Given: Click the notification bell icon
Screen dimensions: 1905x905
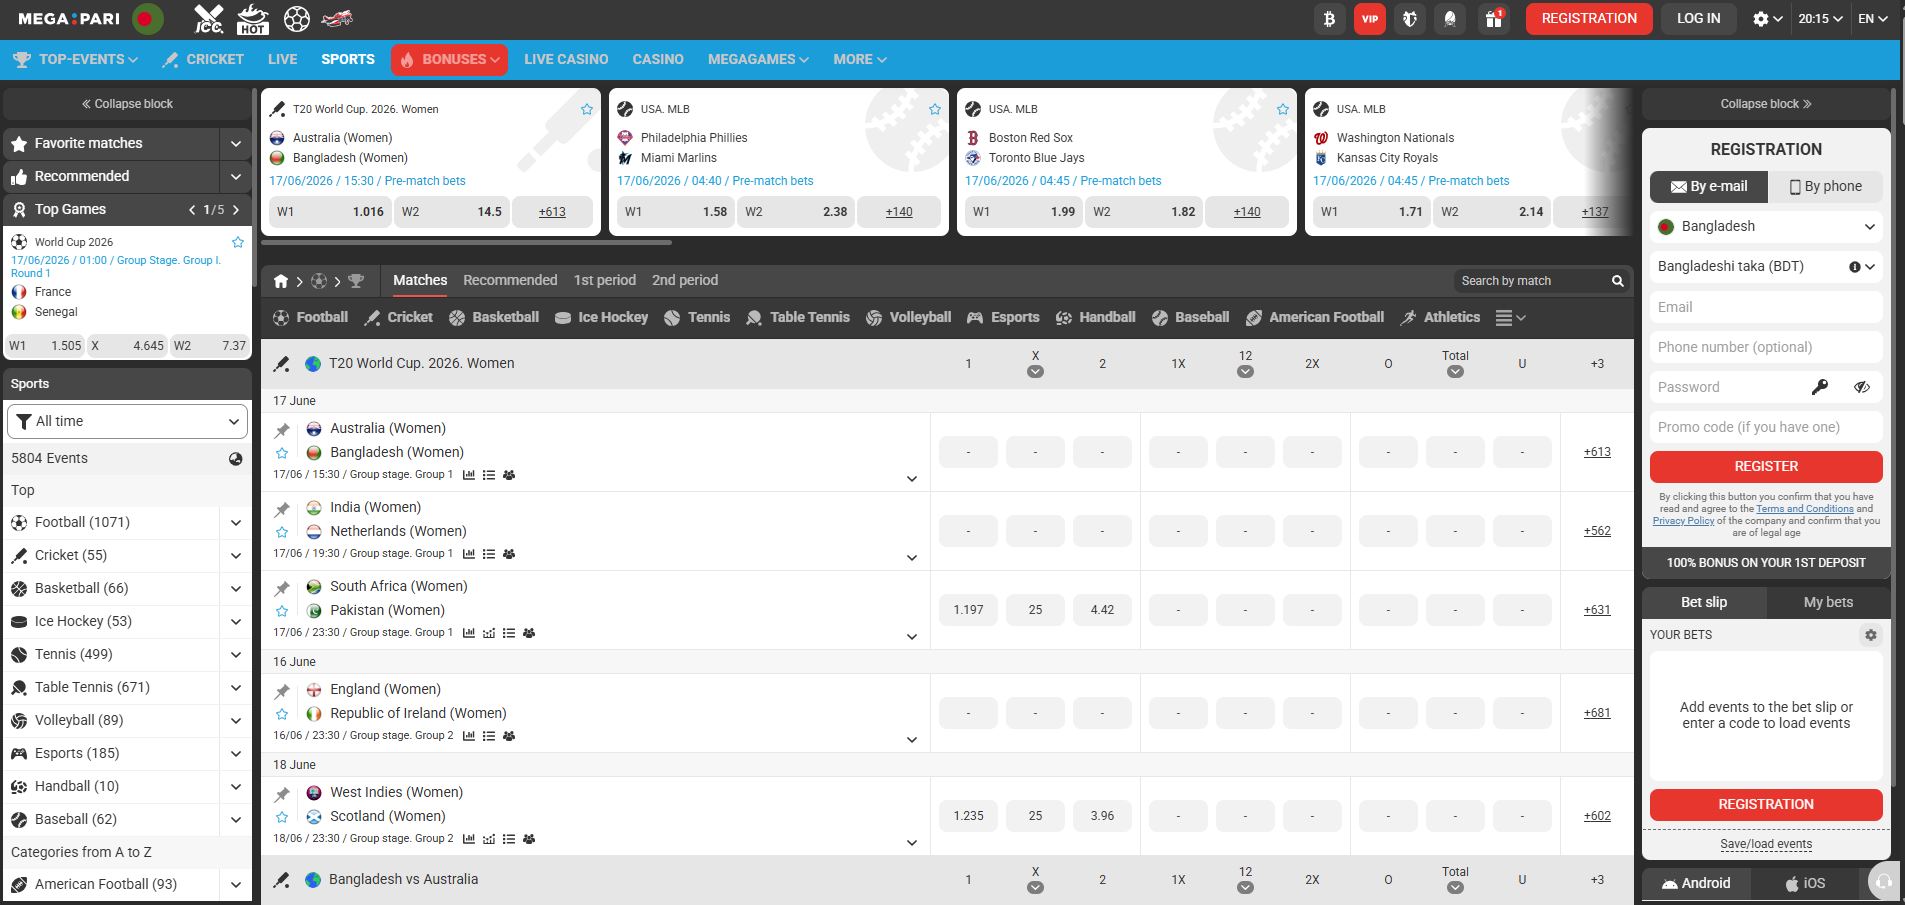Looking at the screenshot, I should (x=1450, y=19).
